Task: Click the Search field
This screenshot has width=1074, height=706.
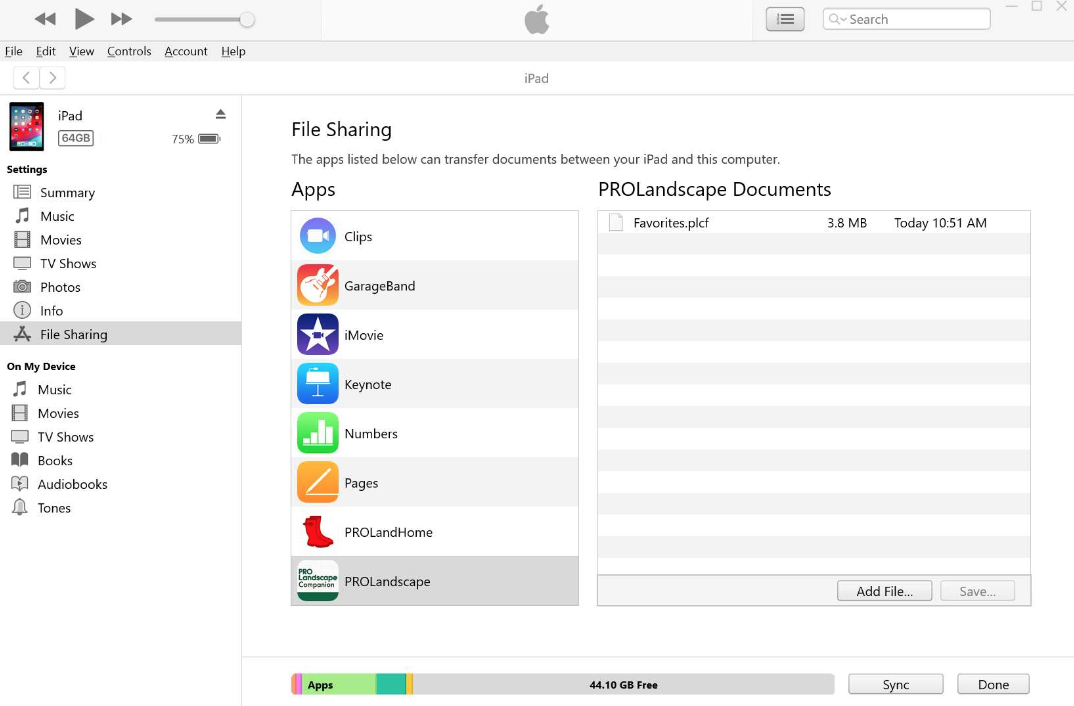Action: pyautogui.click(x=906, y=19)
